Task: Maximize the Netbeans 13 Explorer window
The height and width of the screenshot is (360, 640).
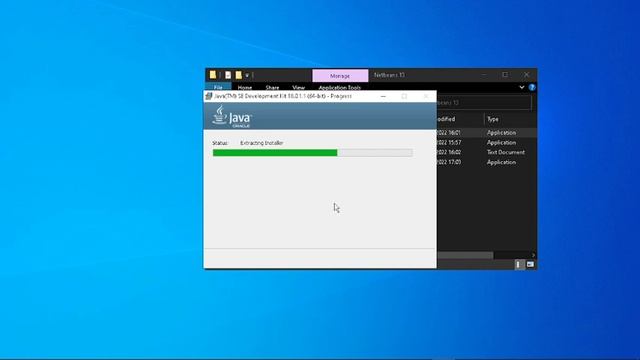Action: click(x=505, y=75)
